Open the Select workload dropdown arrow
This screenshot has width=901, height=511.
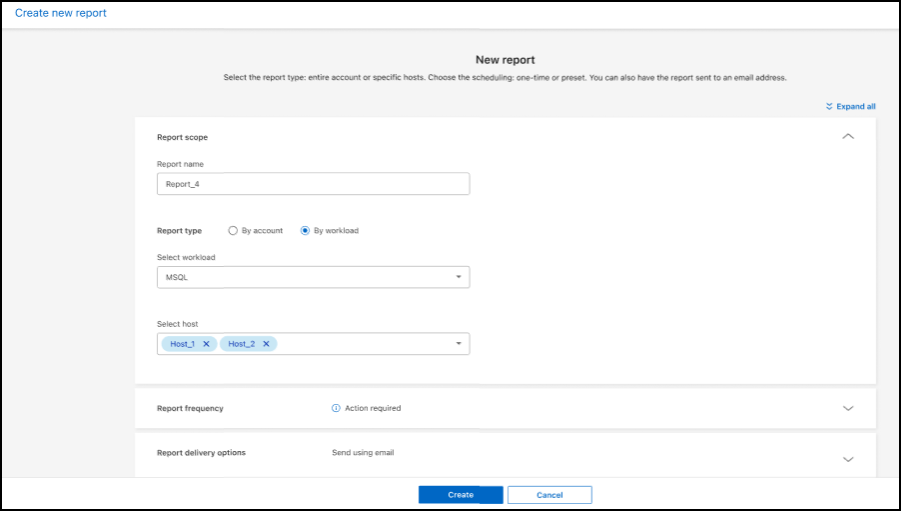(458, 277)
